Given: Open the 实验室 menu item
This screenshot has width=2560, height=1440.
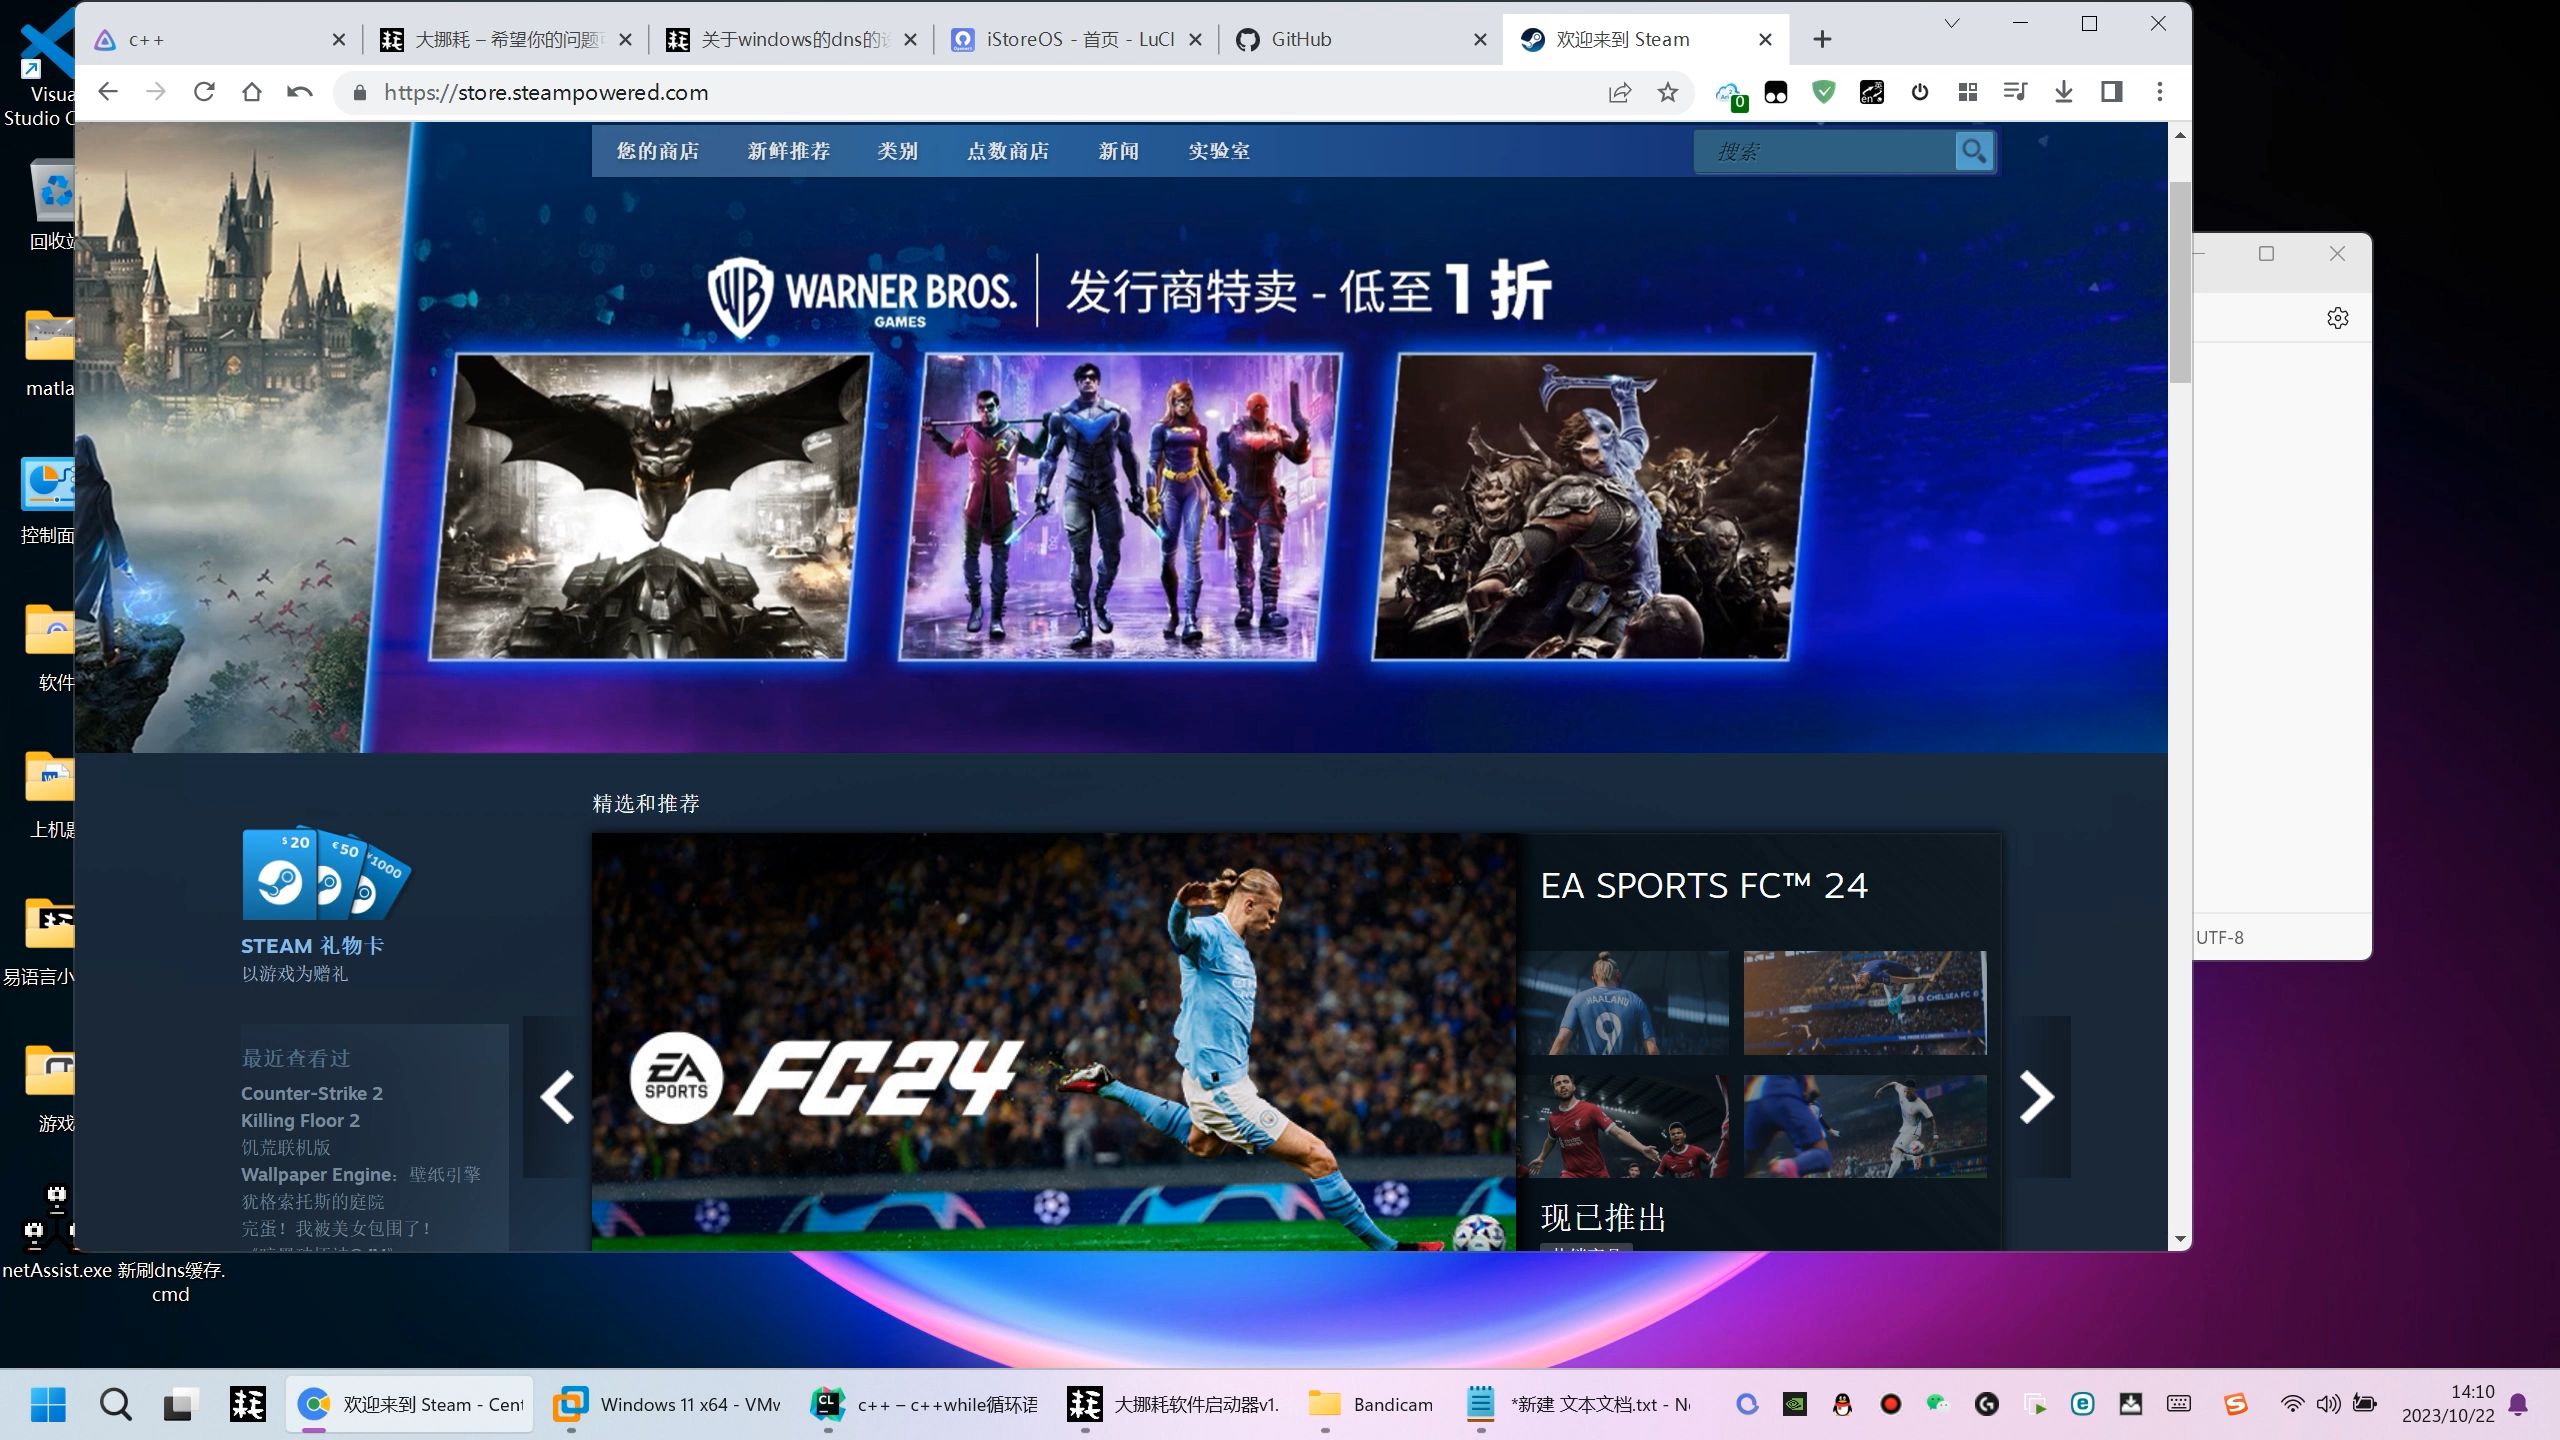Looking at the screenshot, I should tap(1219, 151).
